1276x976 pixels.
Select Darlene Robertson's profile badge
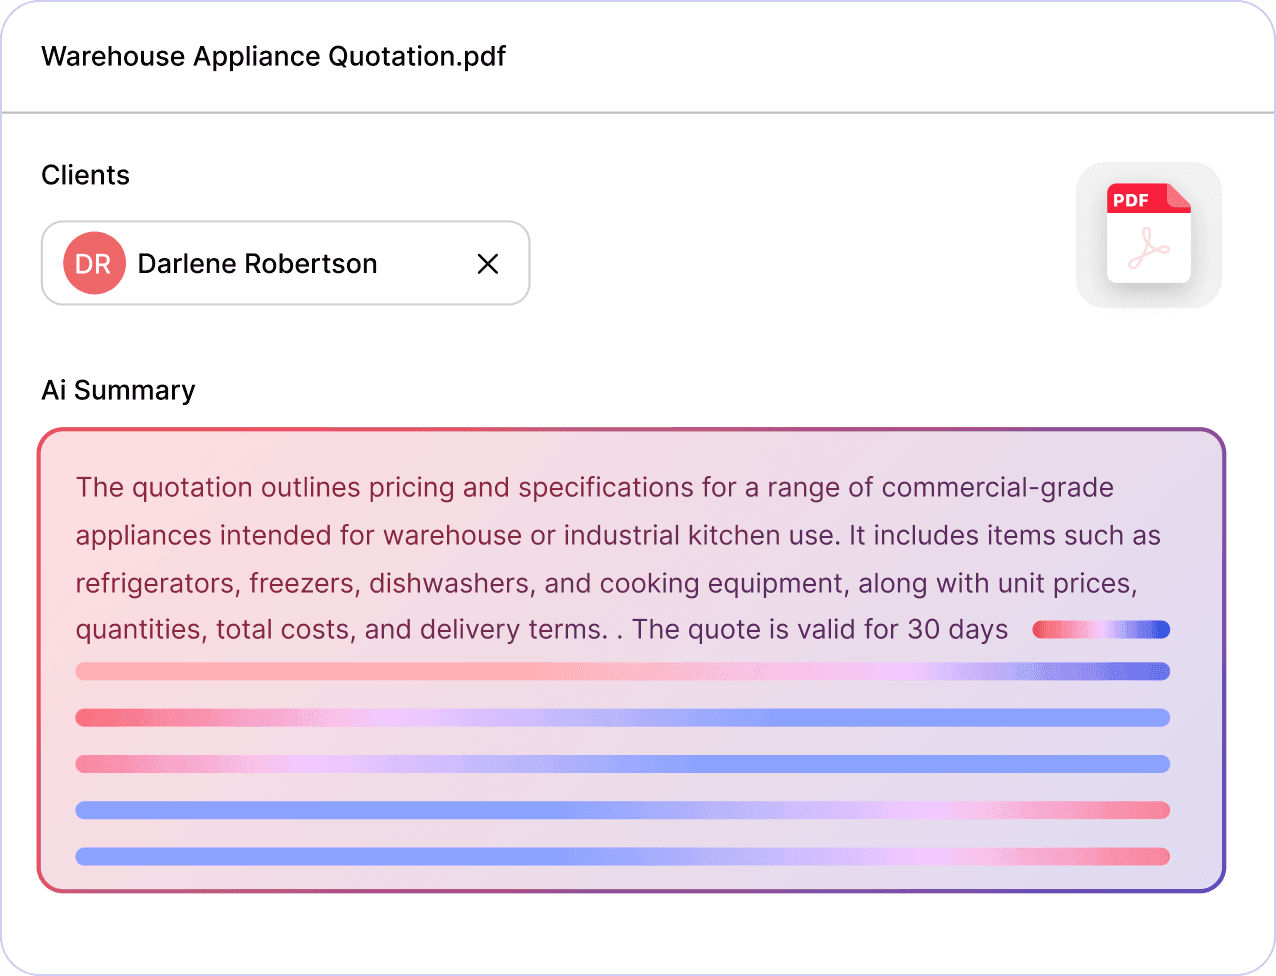tap(94, 263)
